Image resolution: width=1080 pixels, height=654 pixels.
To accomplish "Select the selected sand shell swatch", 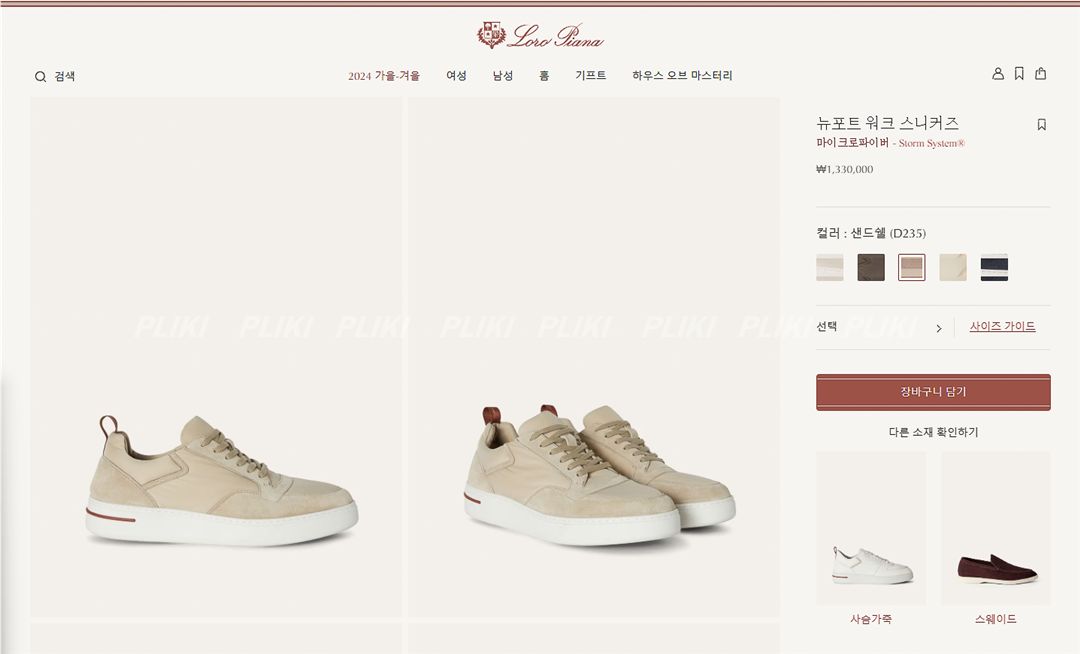I will (x=912, y=267).
